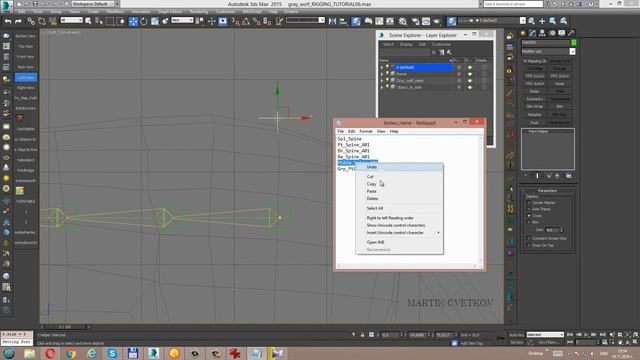
Task: Click Spl_Spine line in Notepad
Action: click(x=349, y=139)
